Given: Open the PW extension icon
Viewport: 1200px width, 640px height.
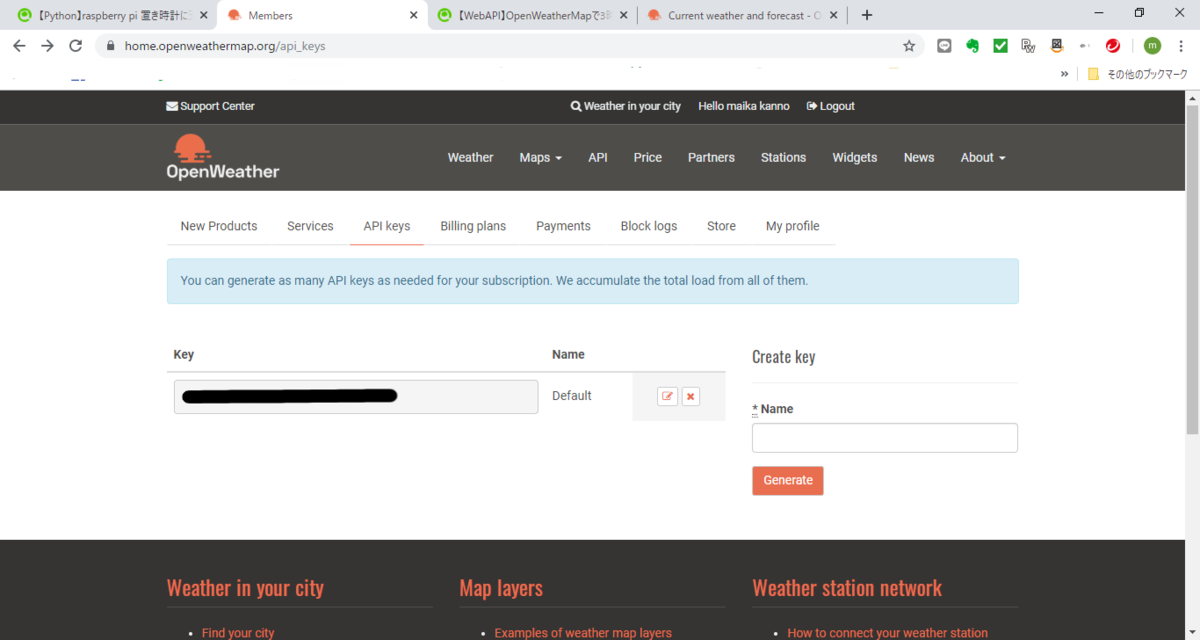Looking at the screenshot, I should click(x=1028, y=46).
